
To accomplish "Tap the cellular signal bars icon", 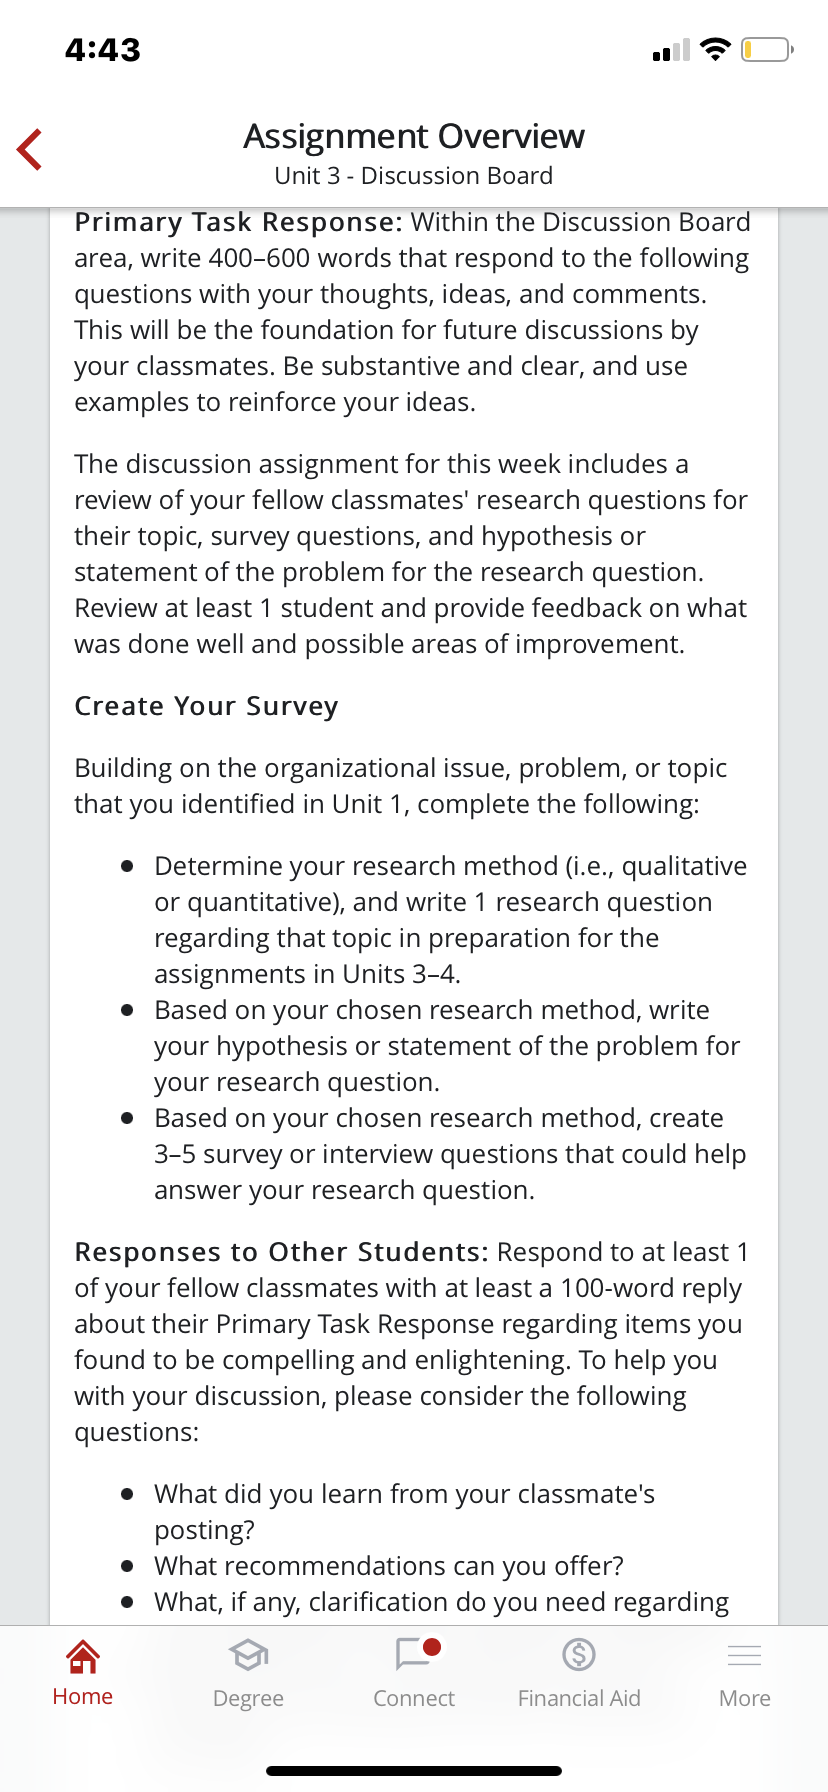I will point(671,50).
